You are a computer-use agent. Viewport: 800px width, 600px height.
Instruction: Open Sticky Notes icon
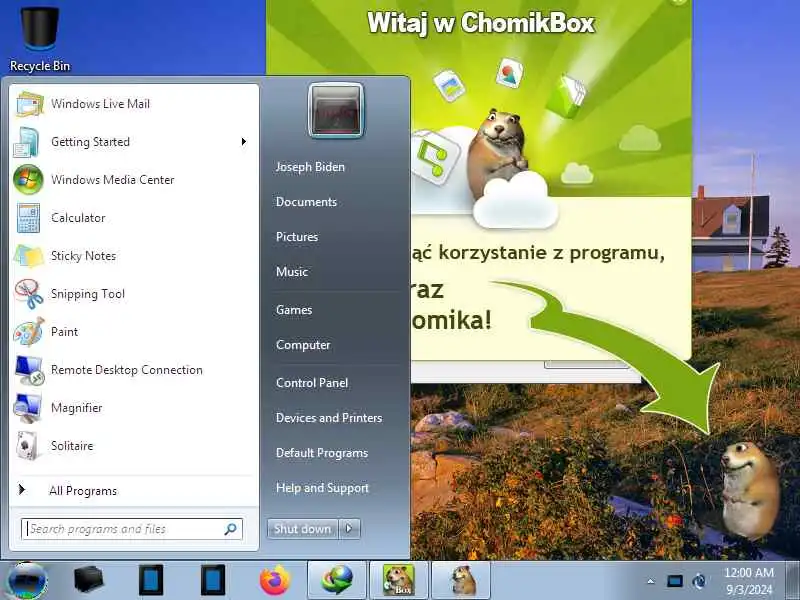coord(29,256)
